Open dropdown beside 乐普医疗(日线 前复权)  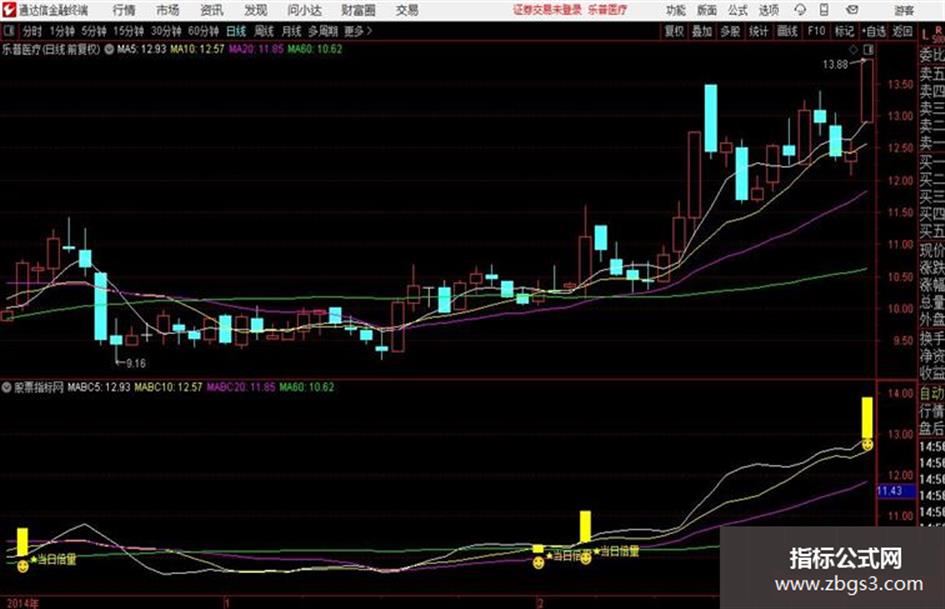[x=109, y=49]
